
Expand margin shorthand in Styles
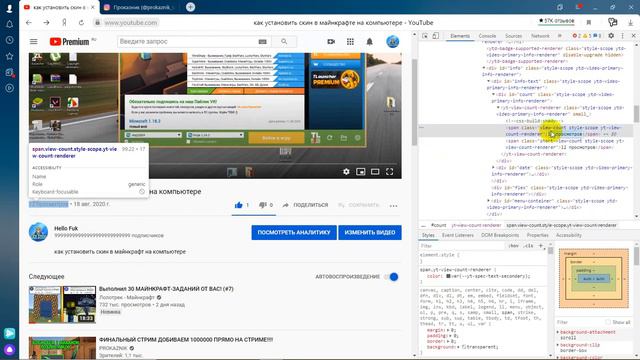pyautogui.click(x=449, y=330)
